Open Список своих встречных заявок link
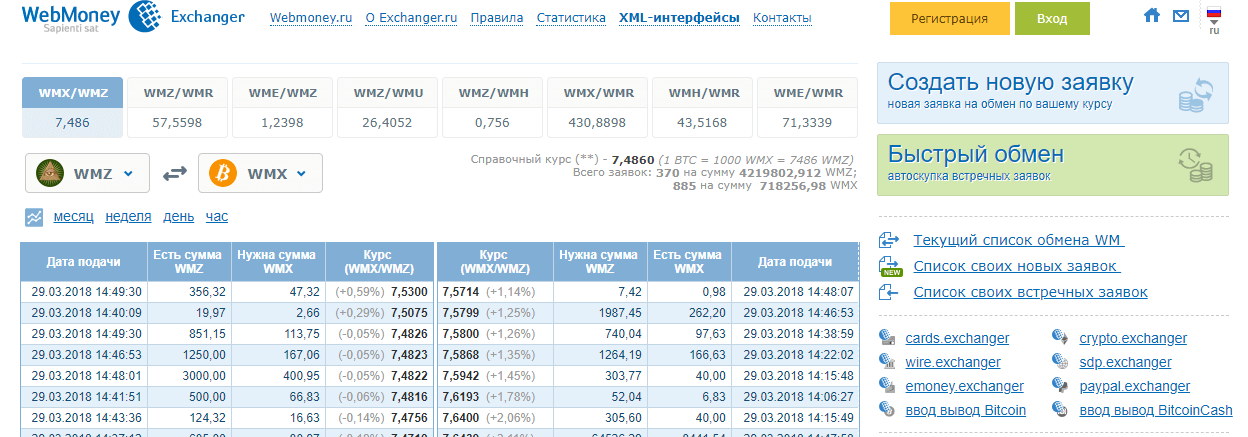This screenshot has height=437, width=1248. 1031,292
